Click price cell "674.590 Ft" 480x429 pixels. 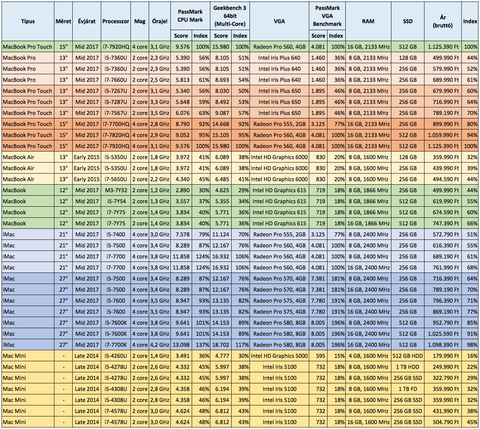(443, 212)
